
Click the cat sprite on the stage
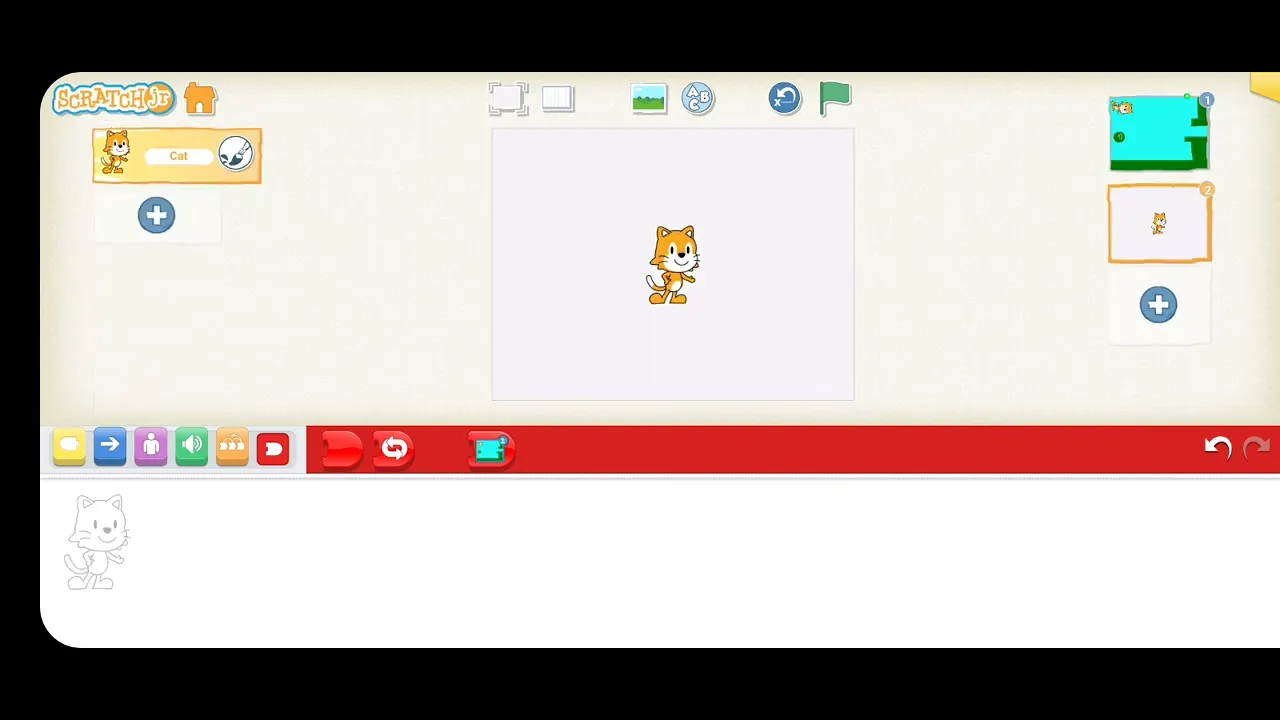tap(672, 264)
